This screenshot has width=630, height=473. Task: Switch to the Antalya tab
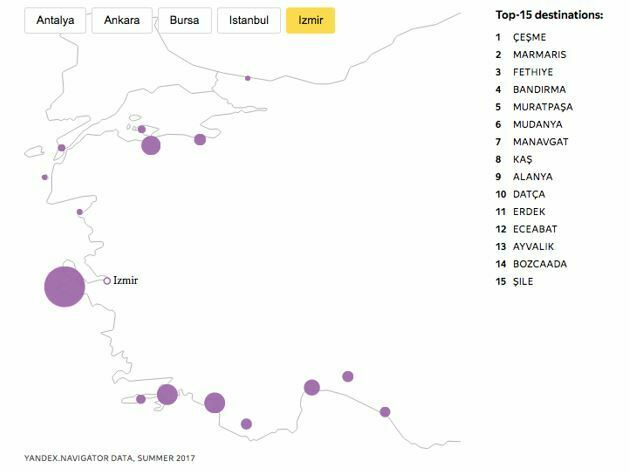point(55,20)
